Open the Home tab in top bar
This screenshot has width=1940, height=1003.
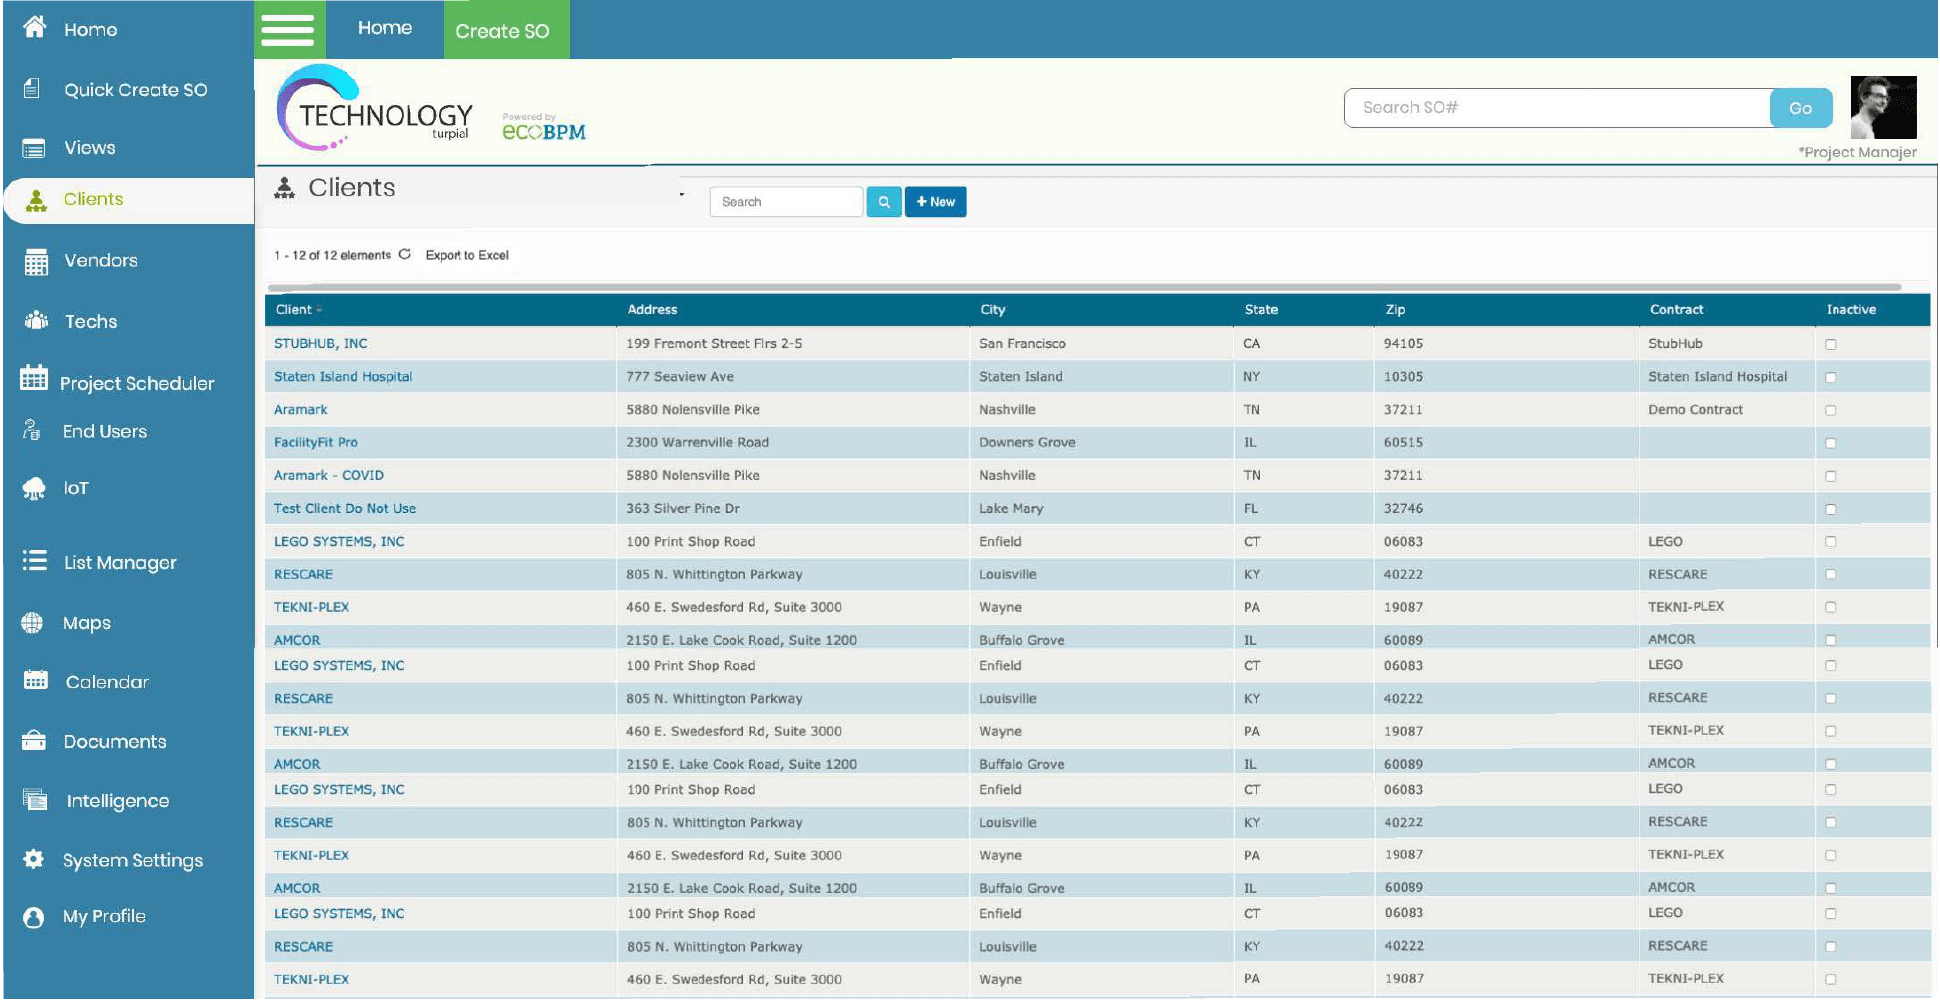(x=385, y=29)
